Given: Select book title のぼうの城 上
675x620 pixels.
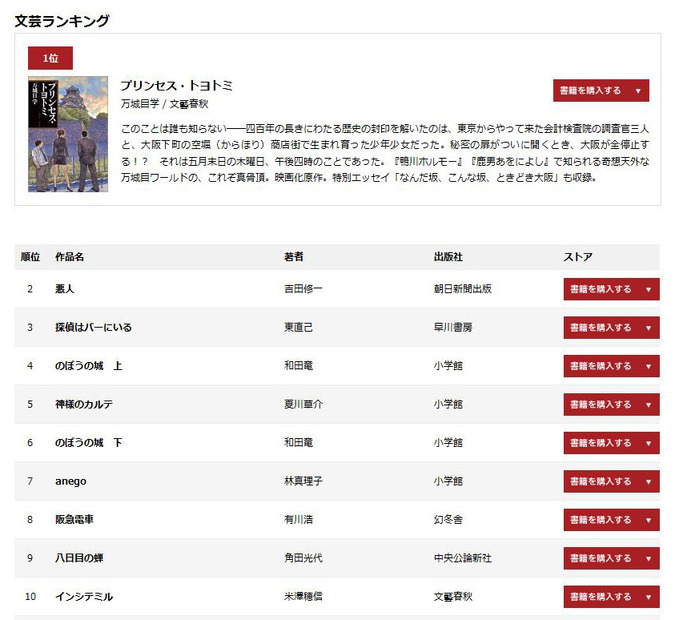Looking at the screenshot, I should pyautogui.click(x=89, y=366).
